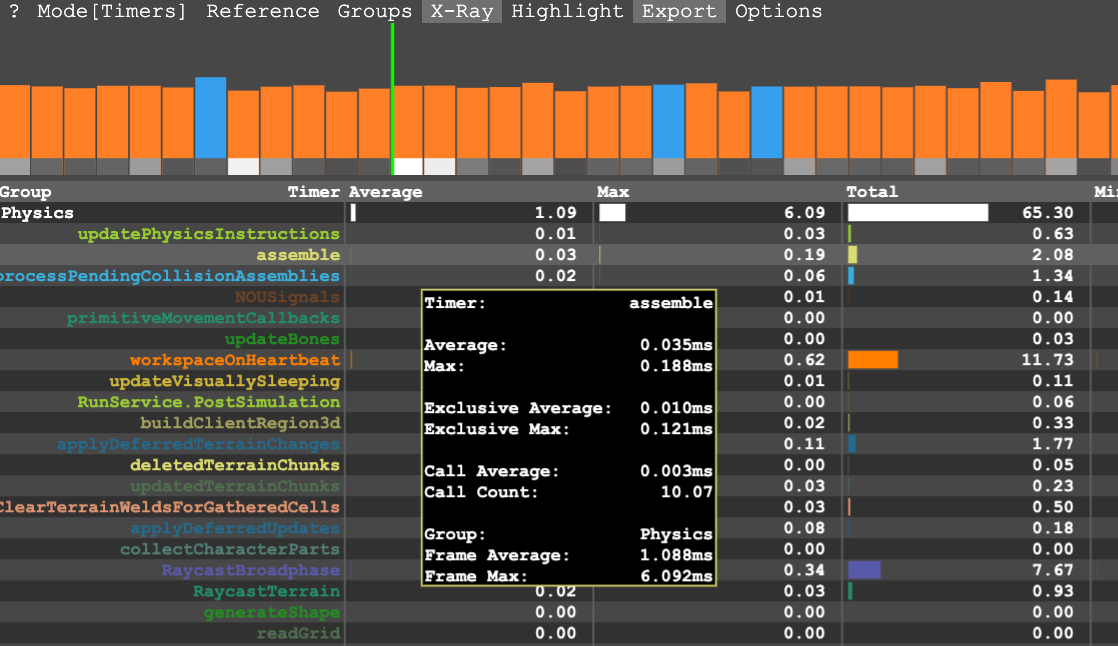Select the workspaceOnHeartbeat timer
Image resolution: width=1118 pixels, height=646 pixels.
(x=235, y=360)
